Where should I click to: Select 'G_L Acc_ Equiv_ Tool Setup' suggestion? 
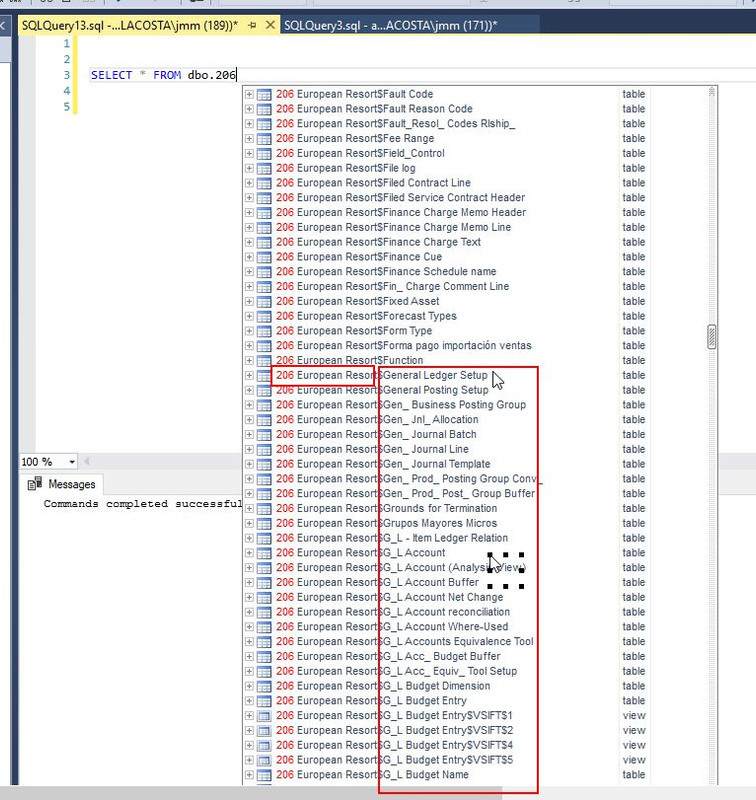coord(396,671)
